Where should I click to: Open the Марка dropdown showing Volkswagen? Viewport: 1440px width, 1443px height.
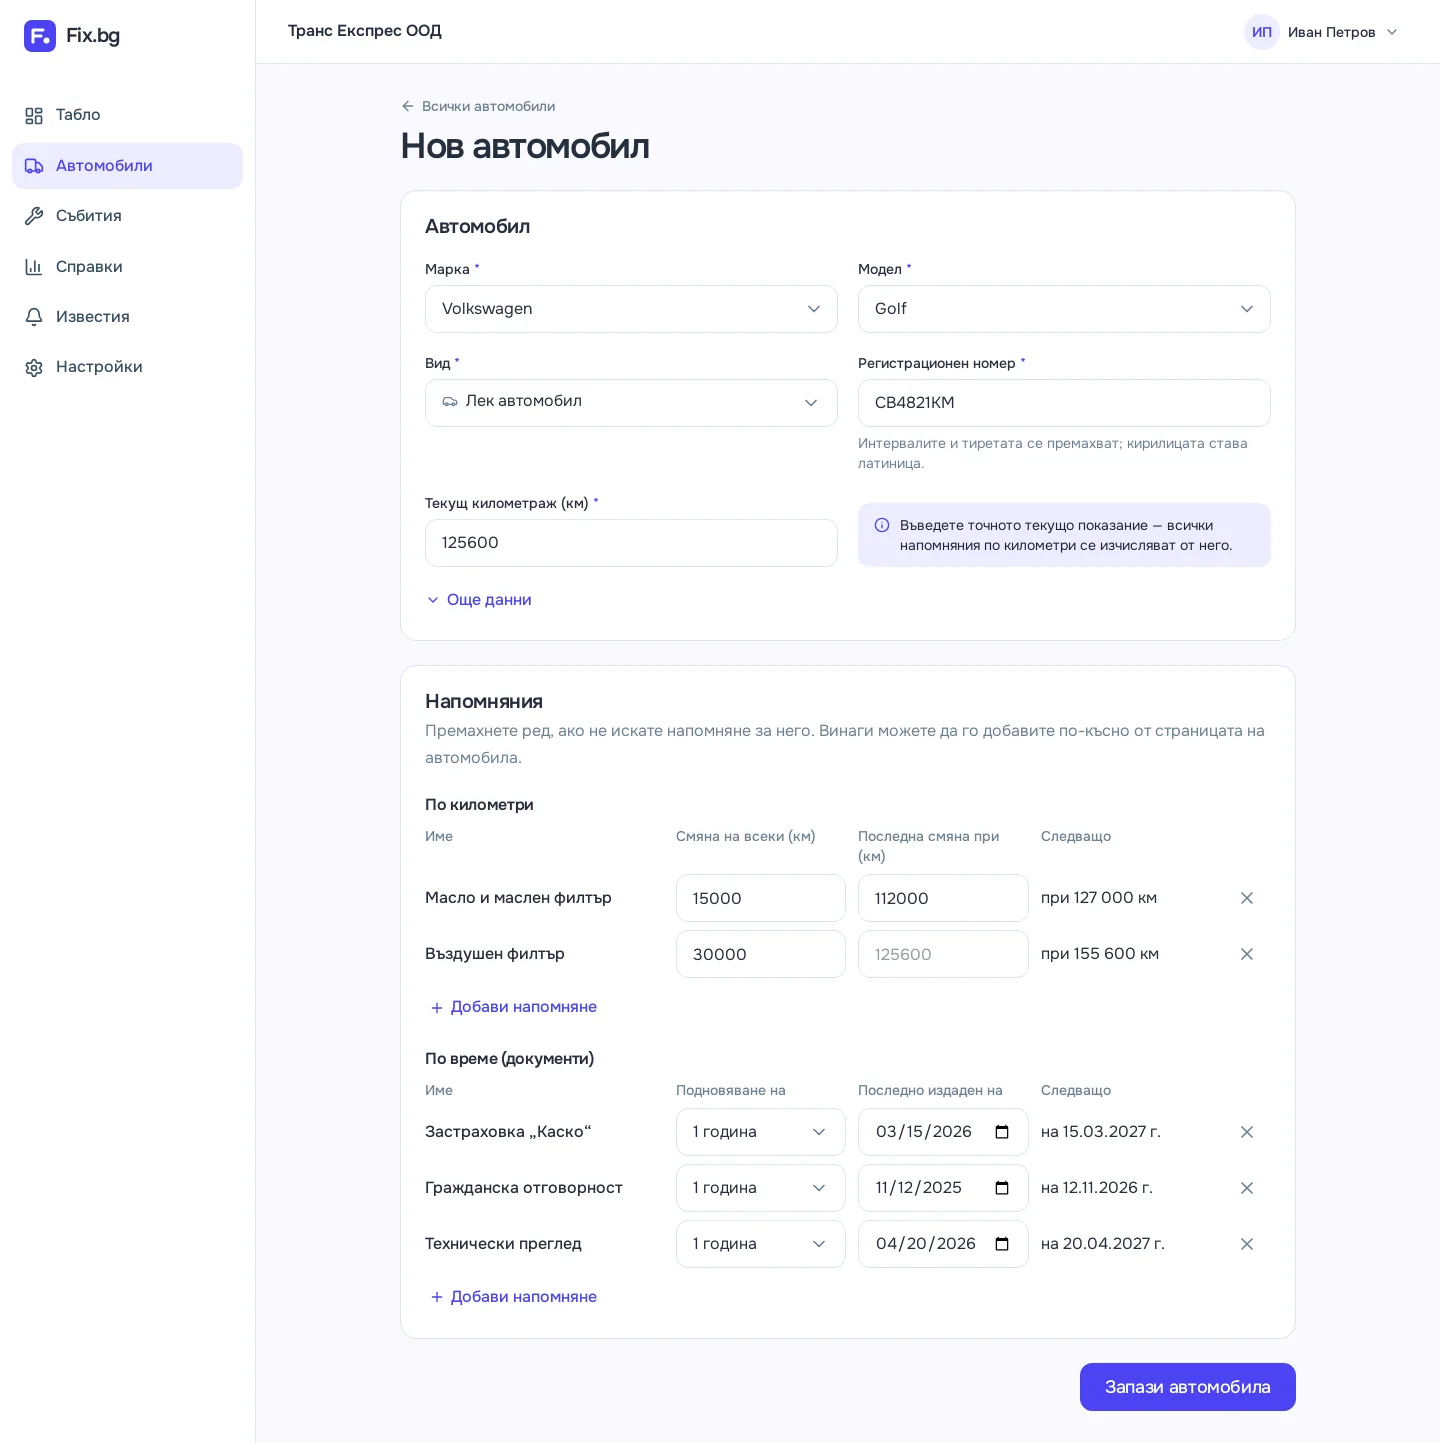tap(631, 309)
